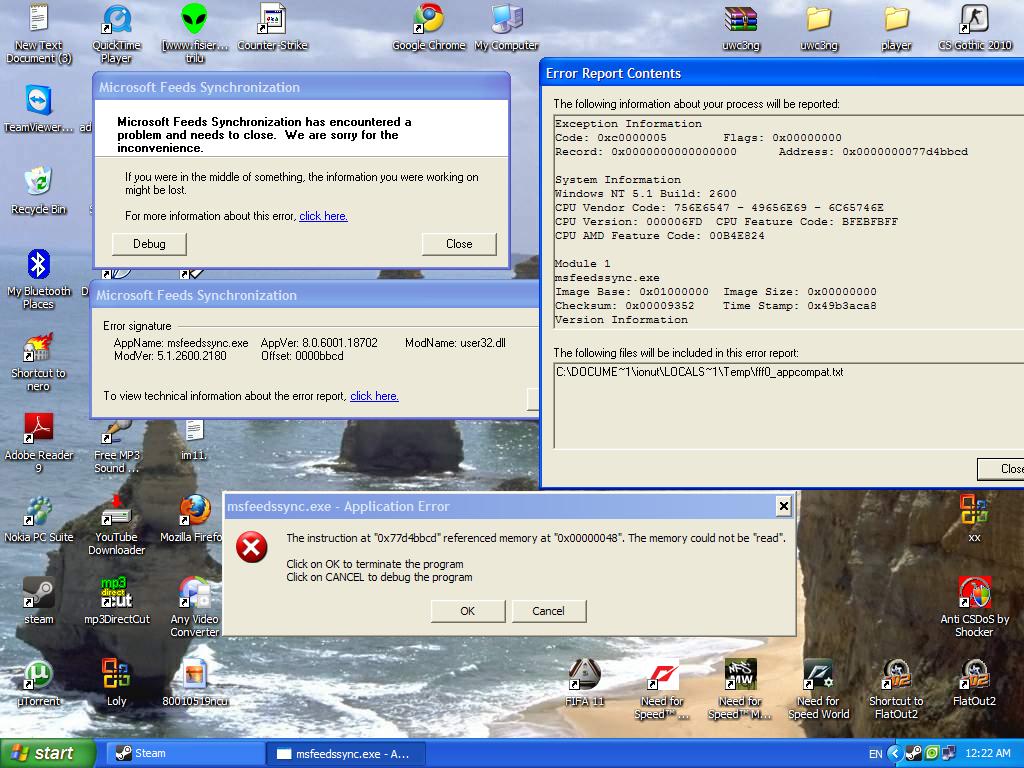Click µTorrent tray icon

pos(932,754)
